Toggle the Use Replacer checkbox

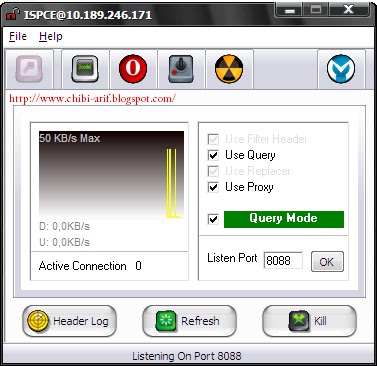(x=213, y=171)
